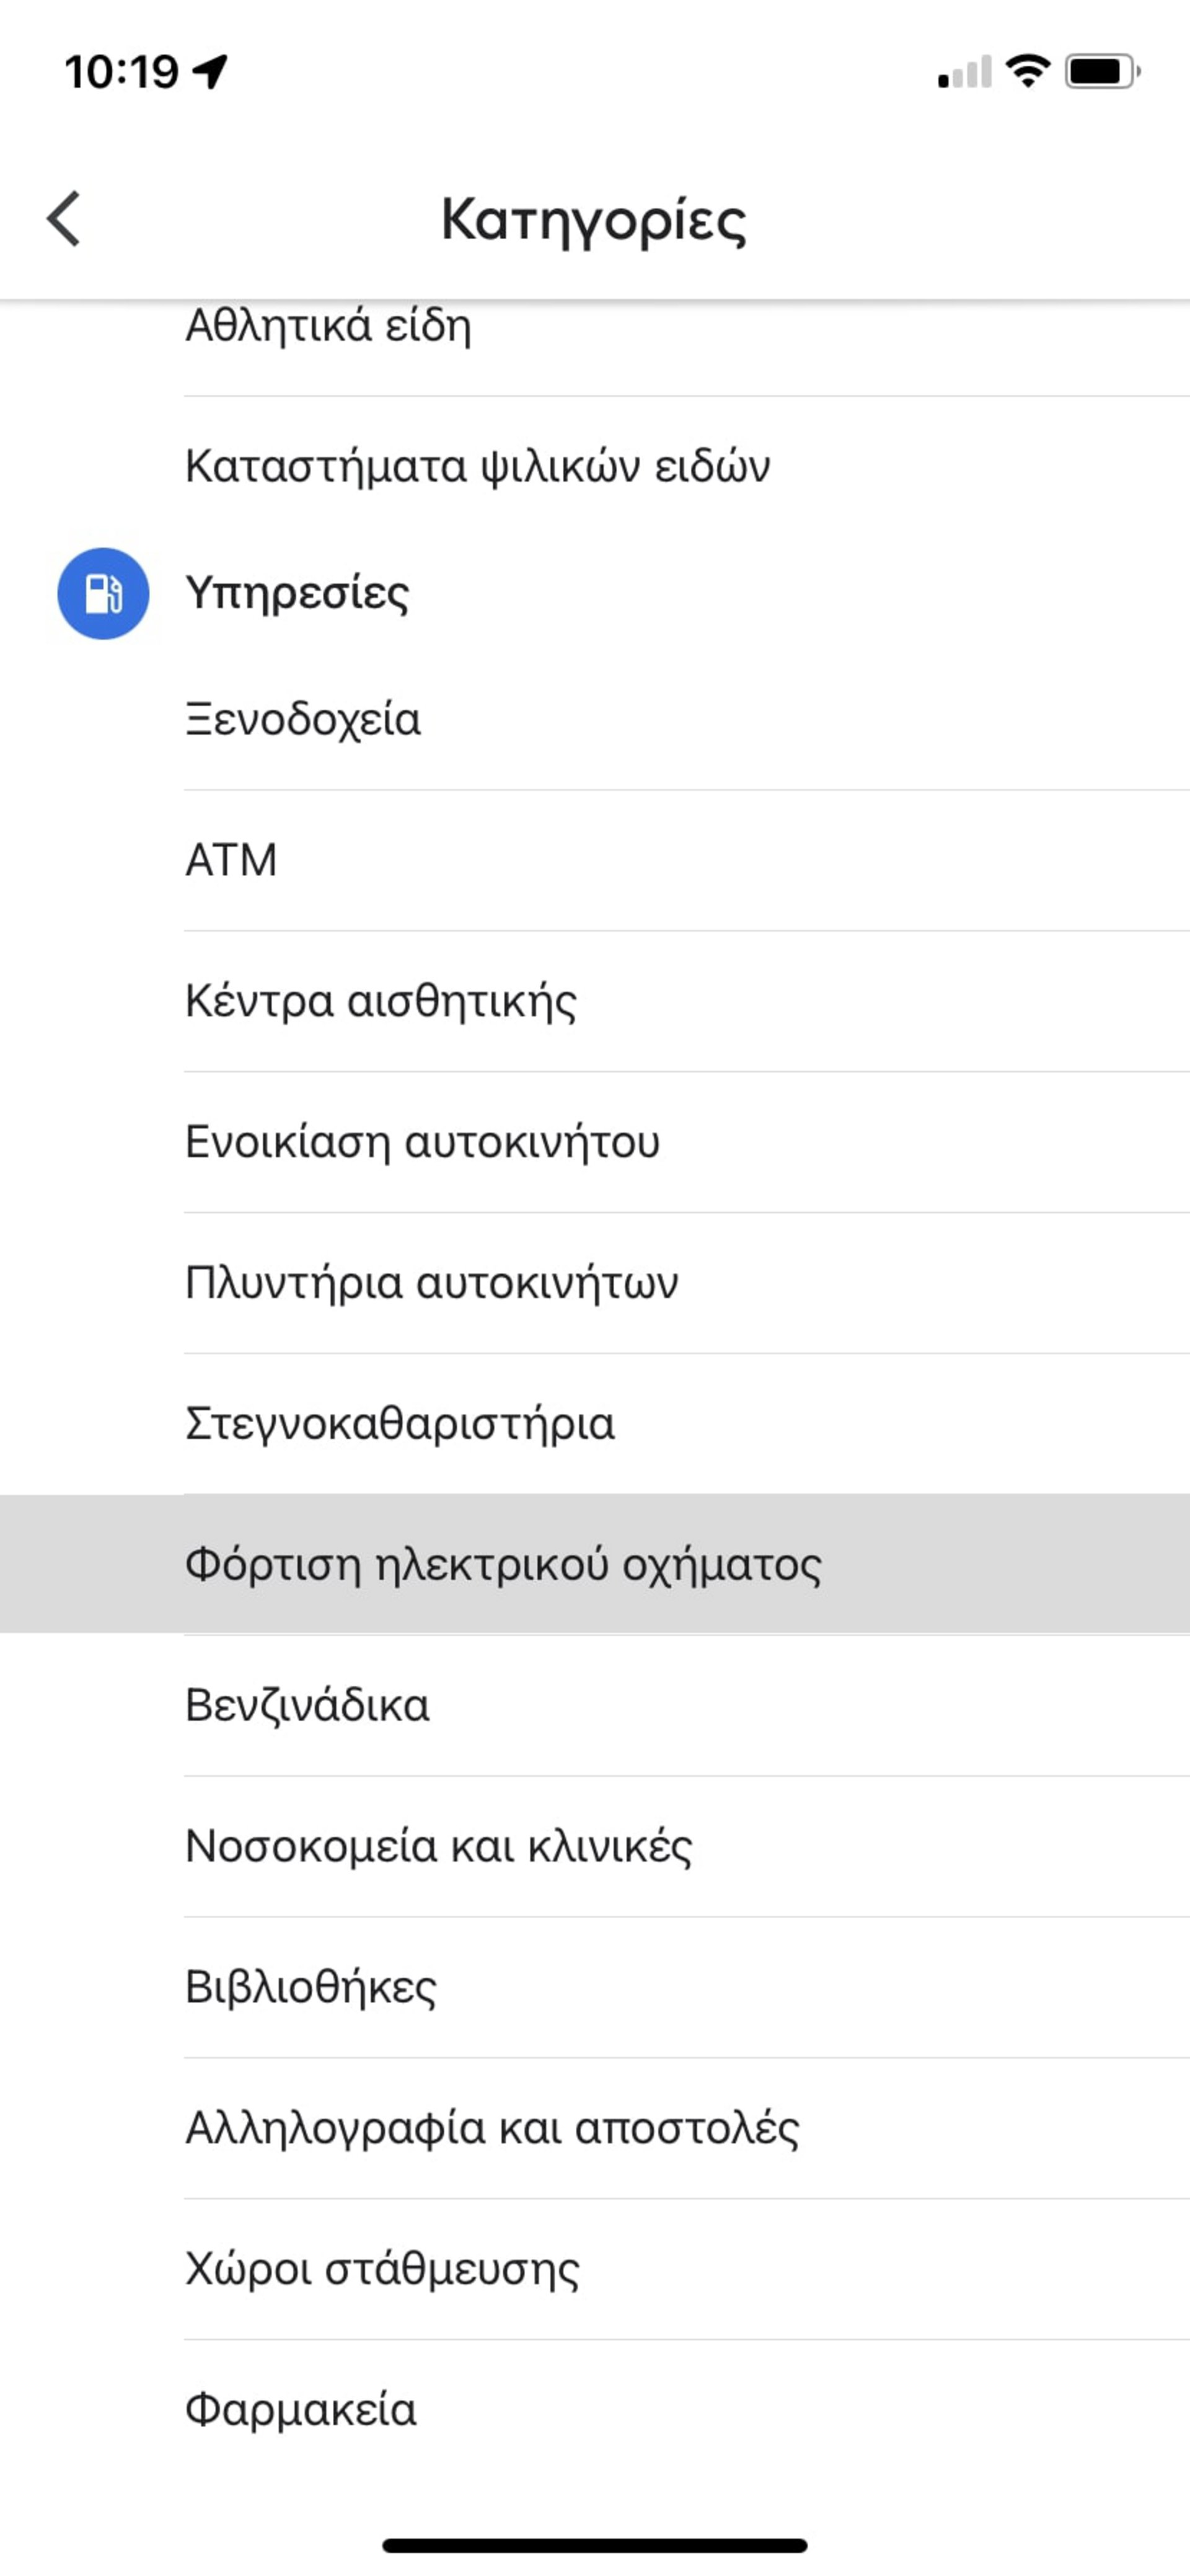Tap the blue gas pump services icon
The width and height of the screenshot is (1190, 2576).
click(x=103, y=593)
